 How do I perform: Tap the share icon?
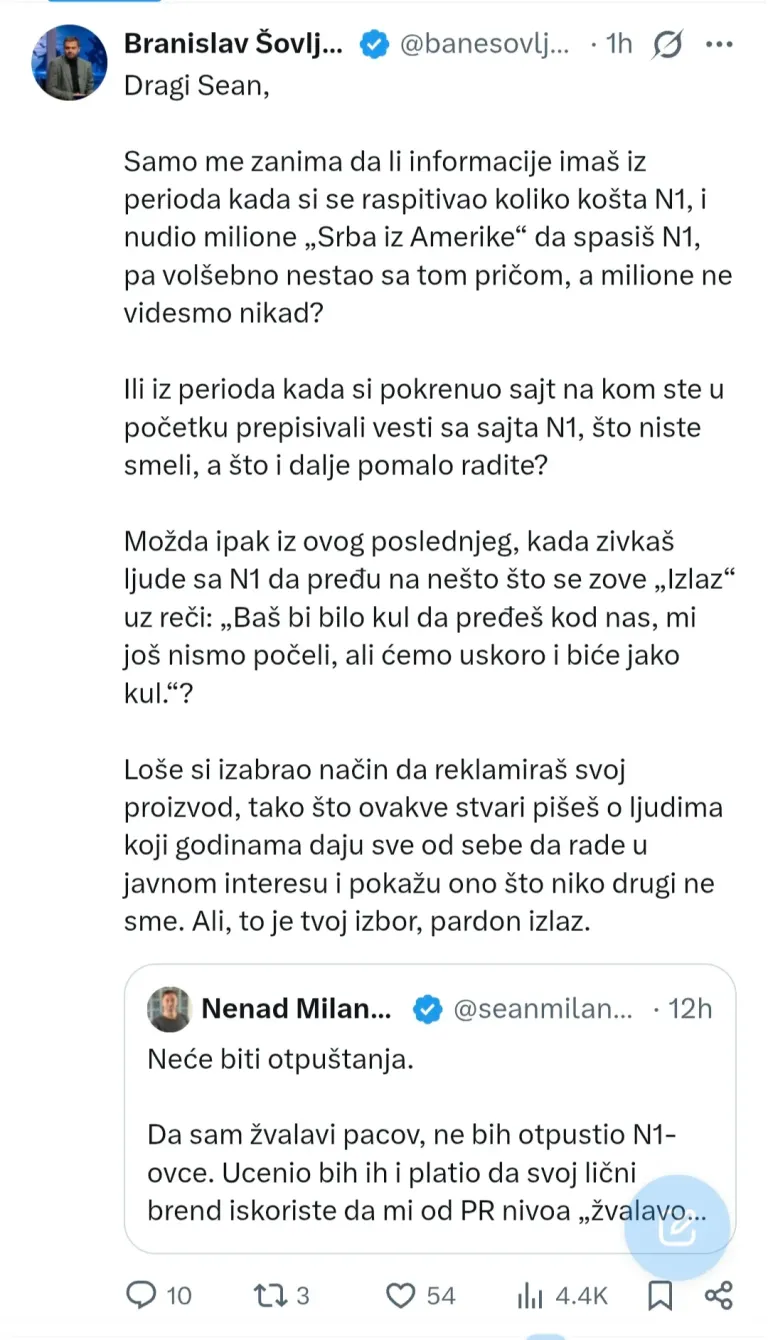(720, 1296)
